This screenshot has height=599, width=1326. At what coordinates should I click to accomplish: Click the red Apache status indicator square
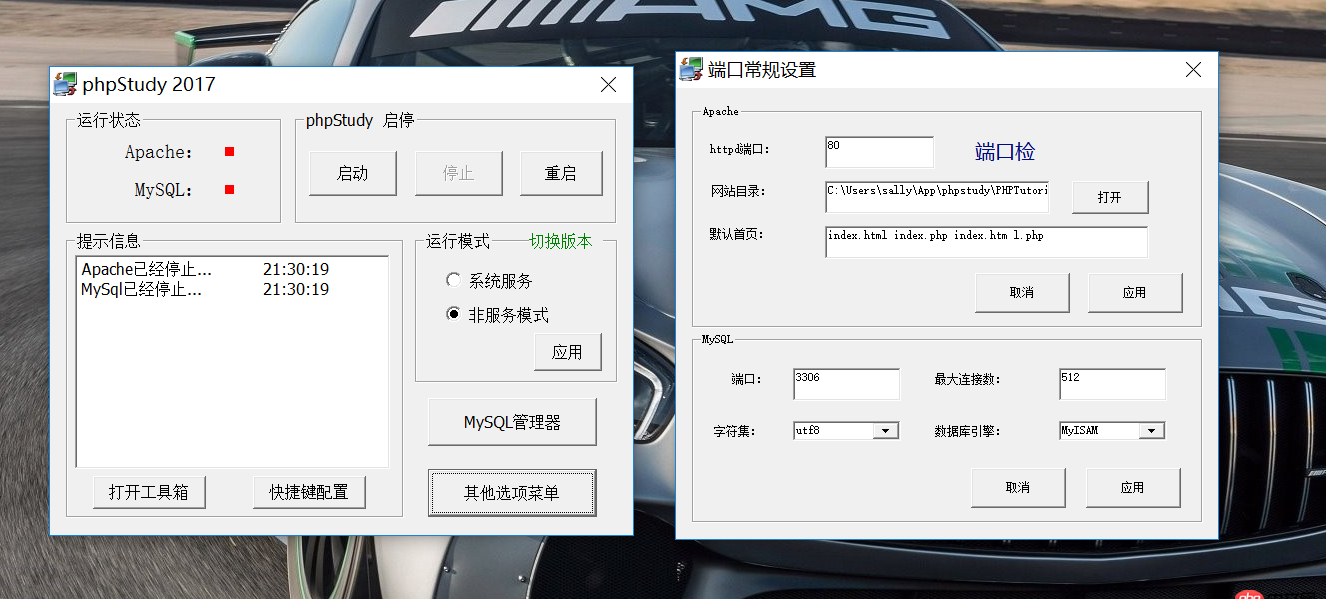tap(228, 151)
